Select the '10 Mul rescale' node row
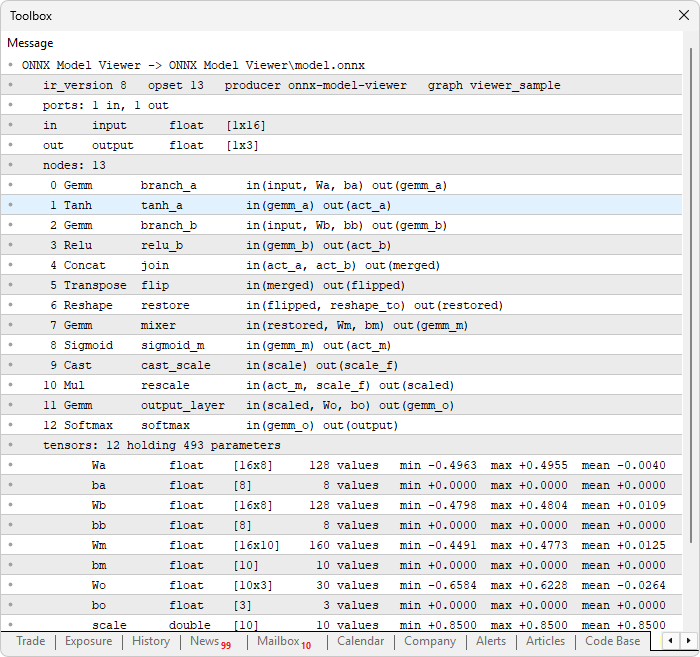 341,385
